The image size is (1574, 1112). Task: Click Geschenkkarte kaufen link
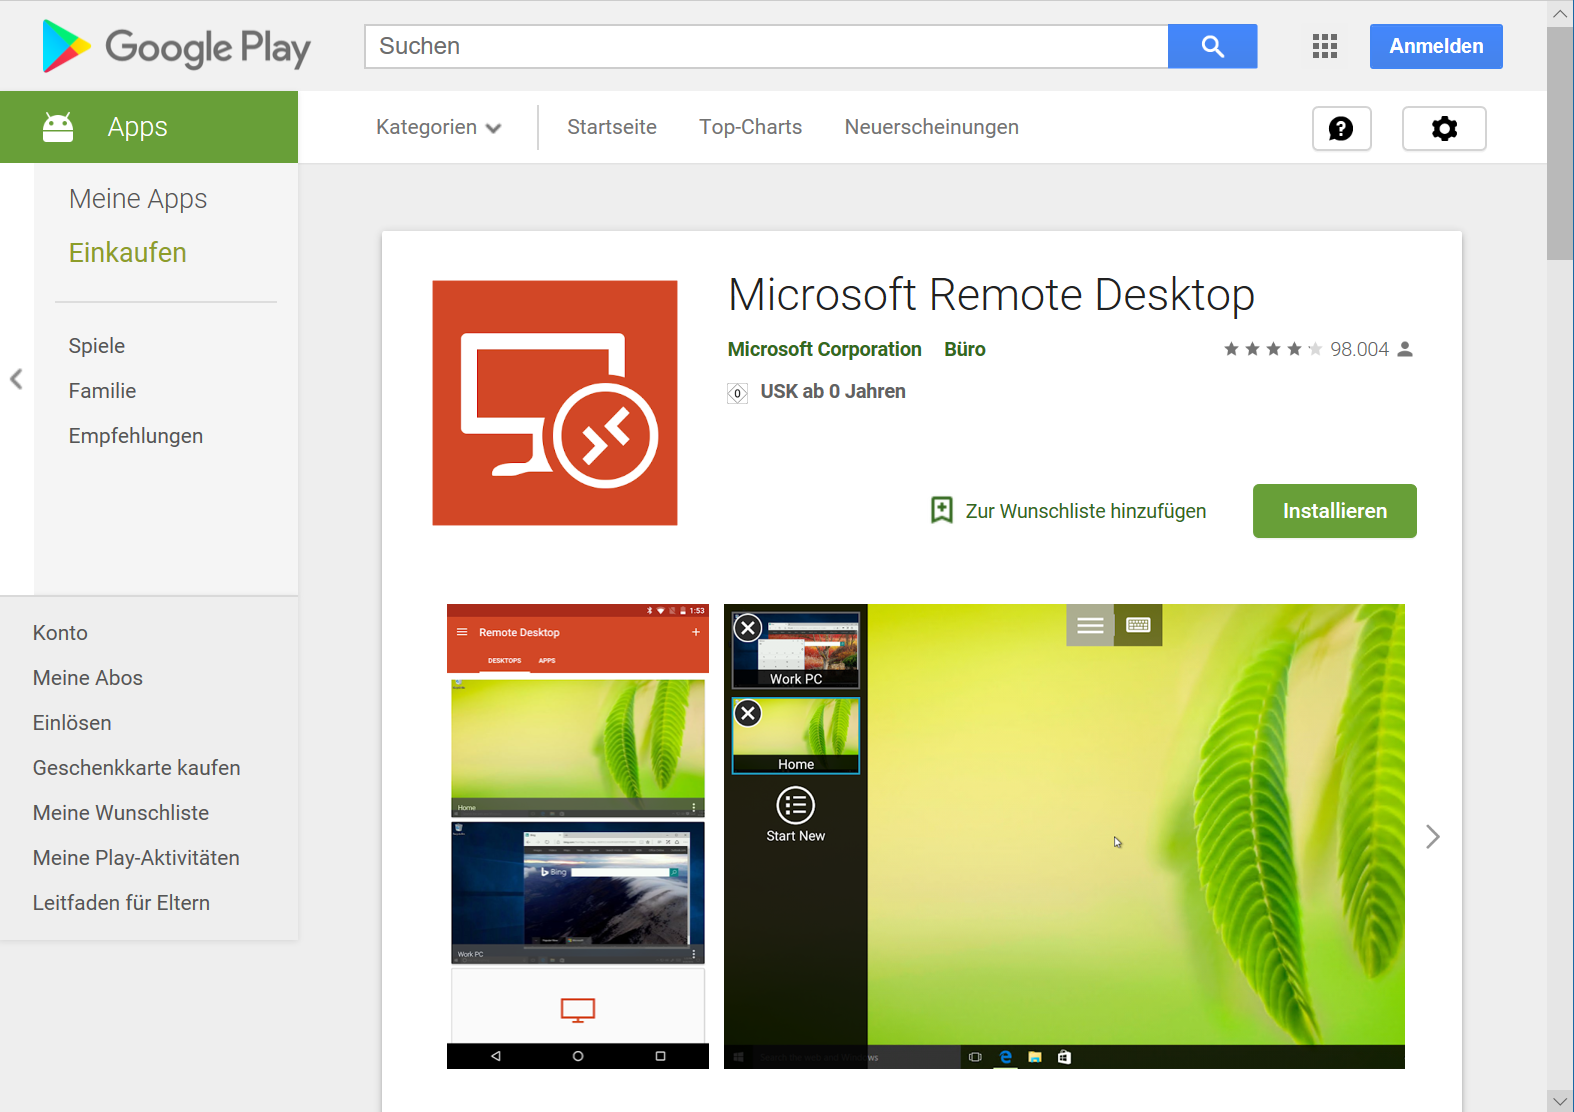click(x=137, y=768)
